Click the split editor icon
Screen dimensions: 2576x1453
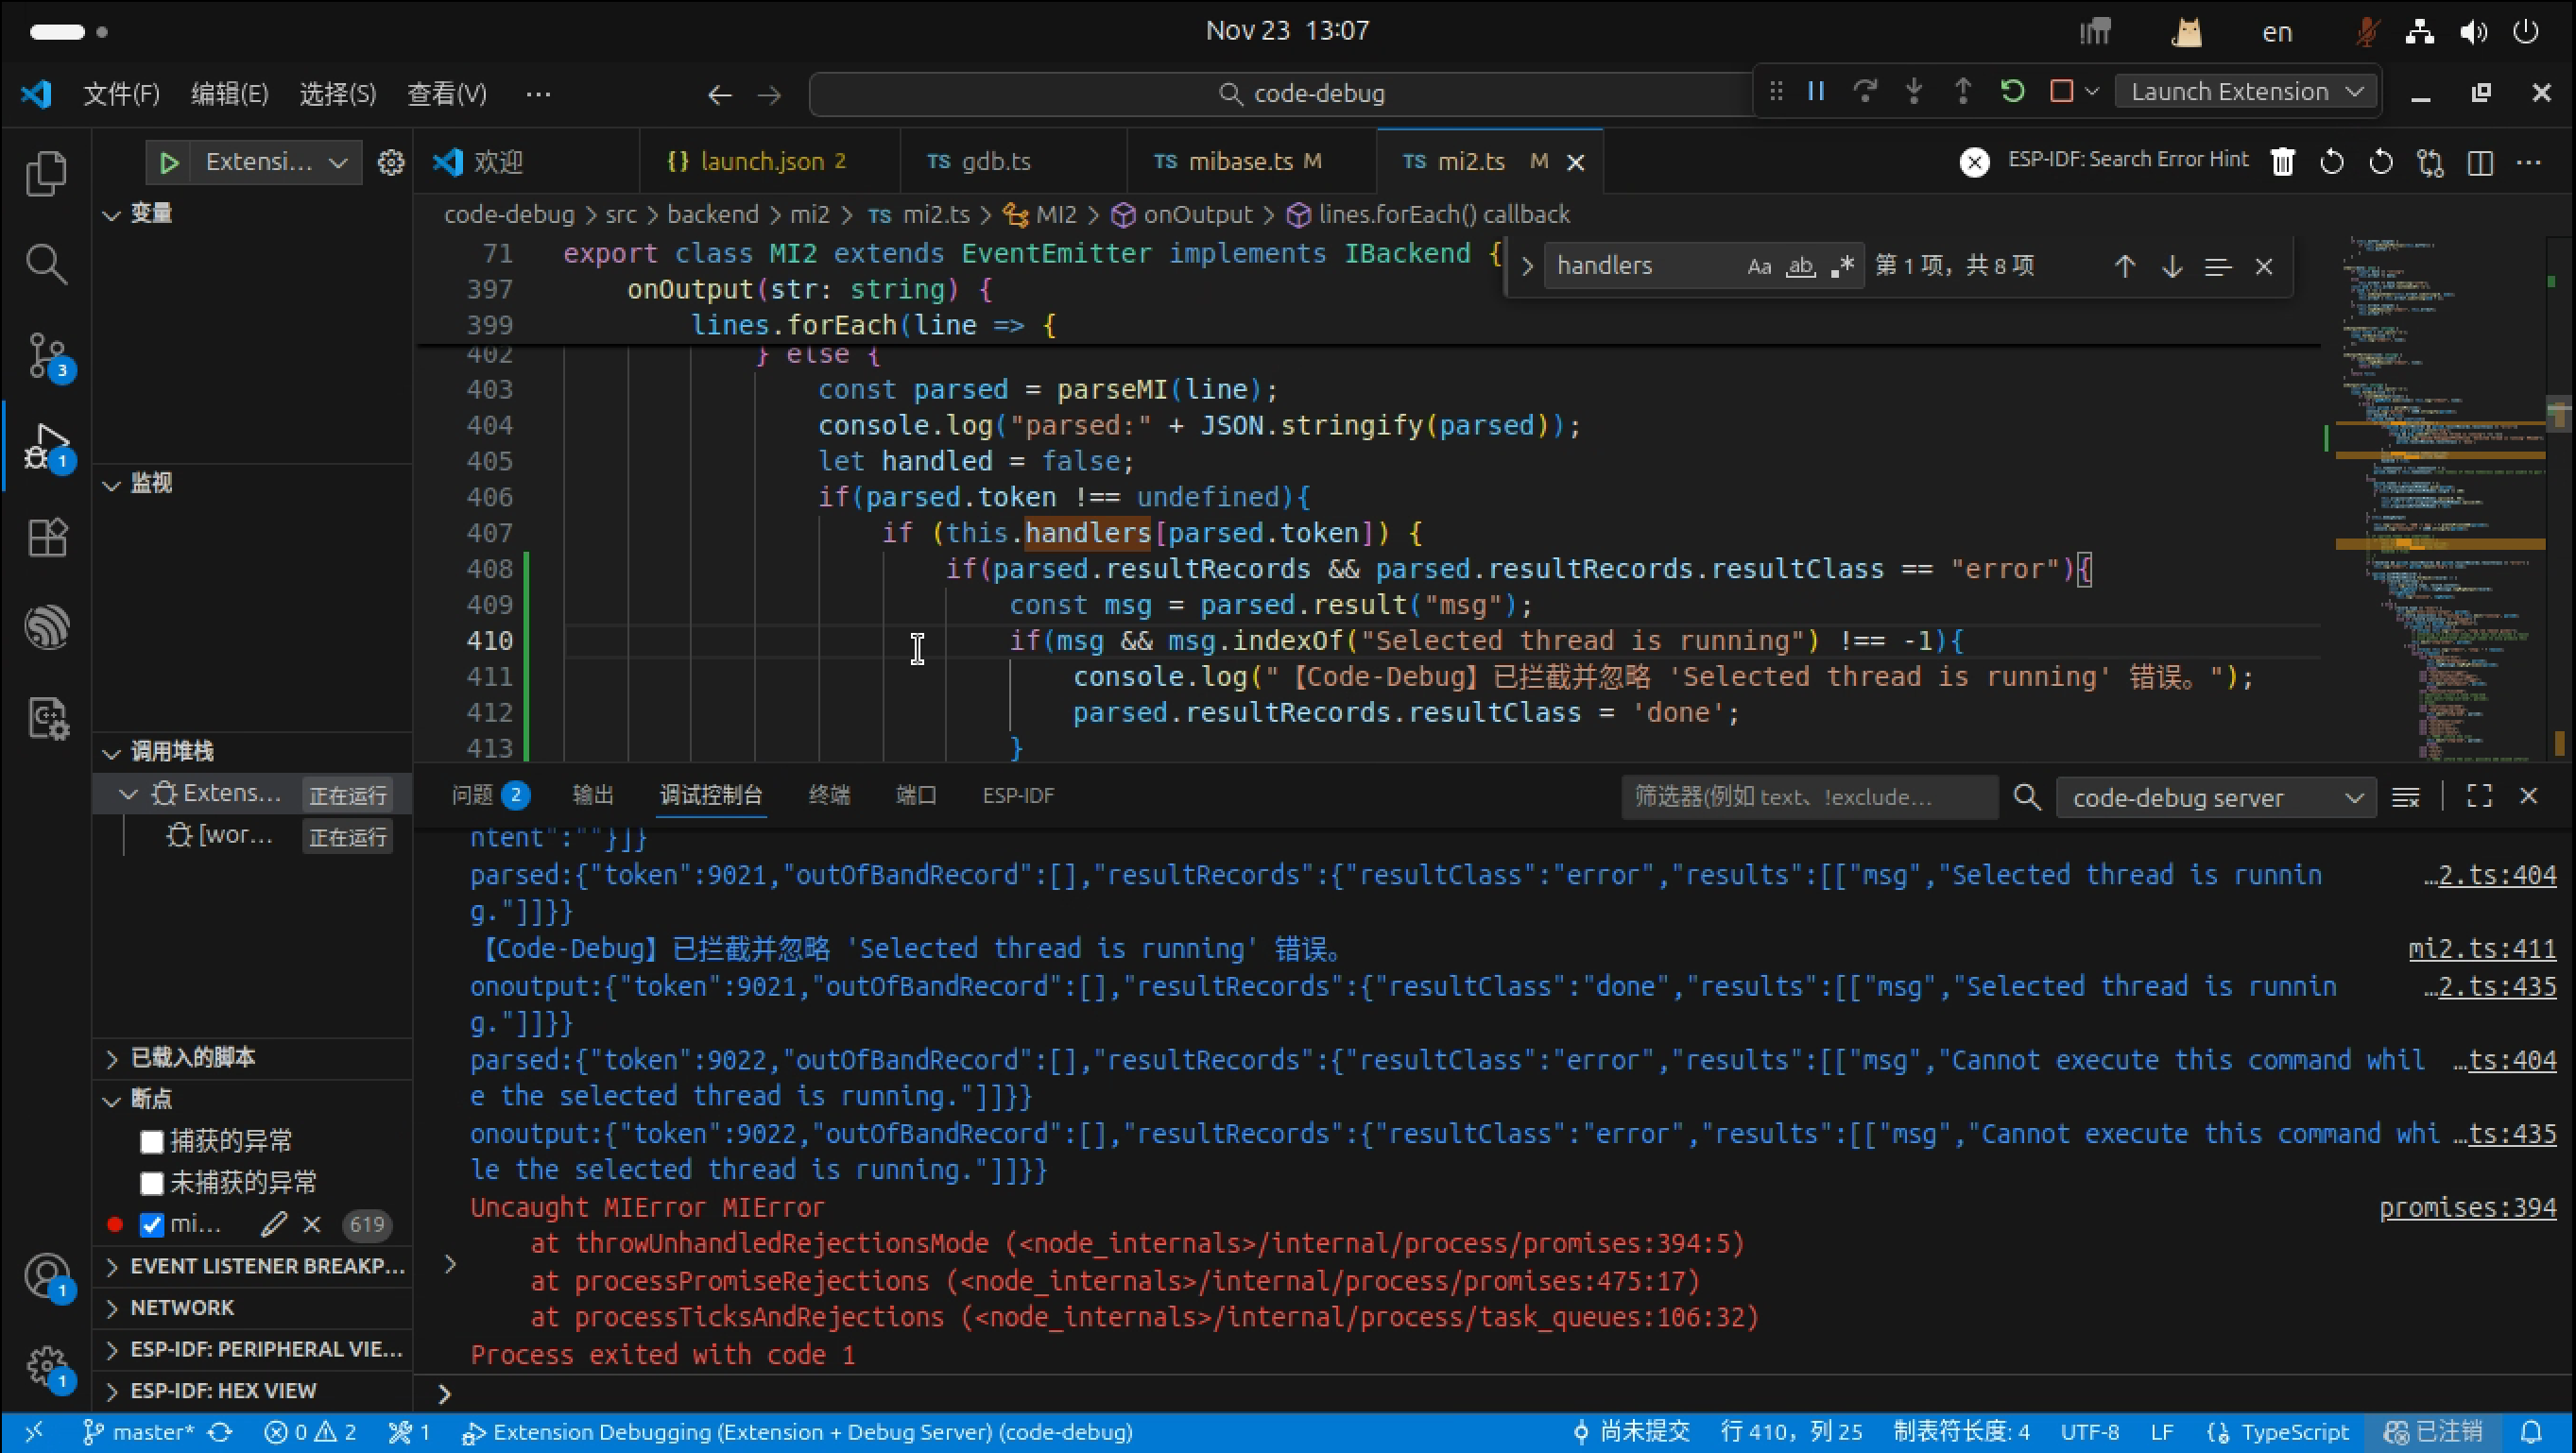pos(2479,162)
